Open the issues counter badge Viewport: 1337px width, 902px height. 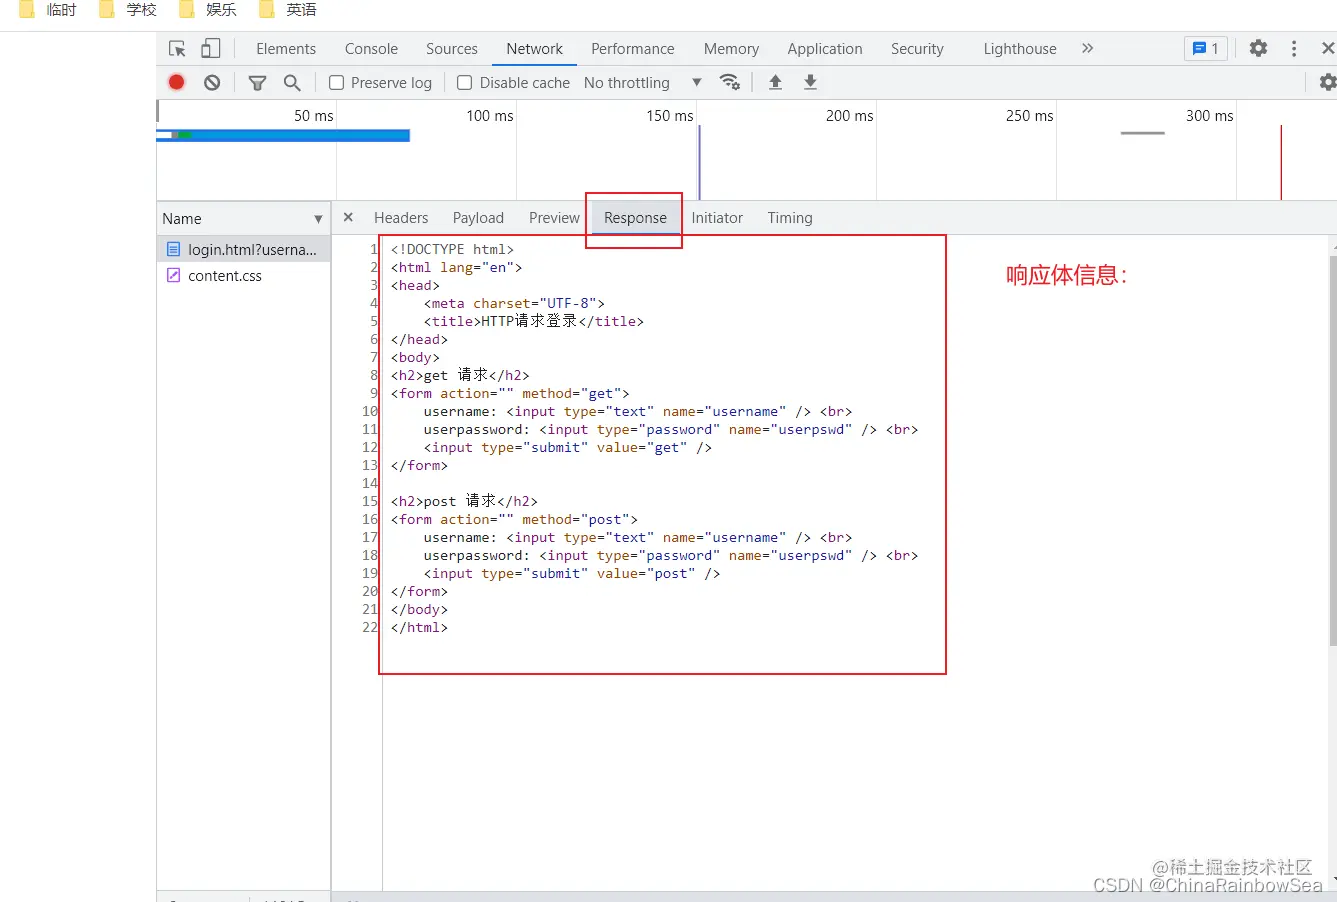tap(1206, 48)
